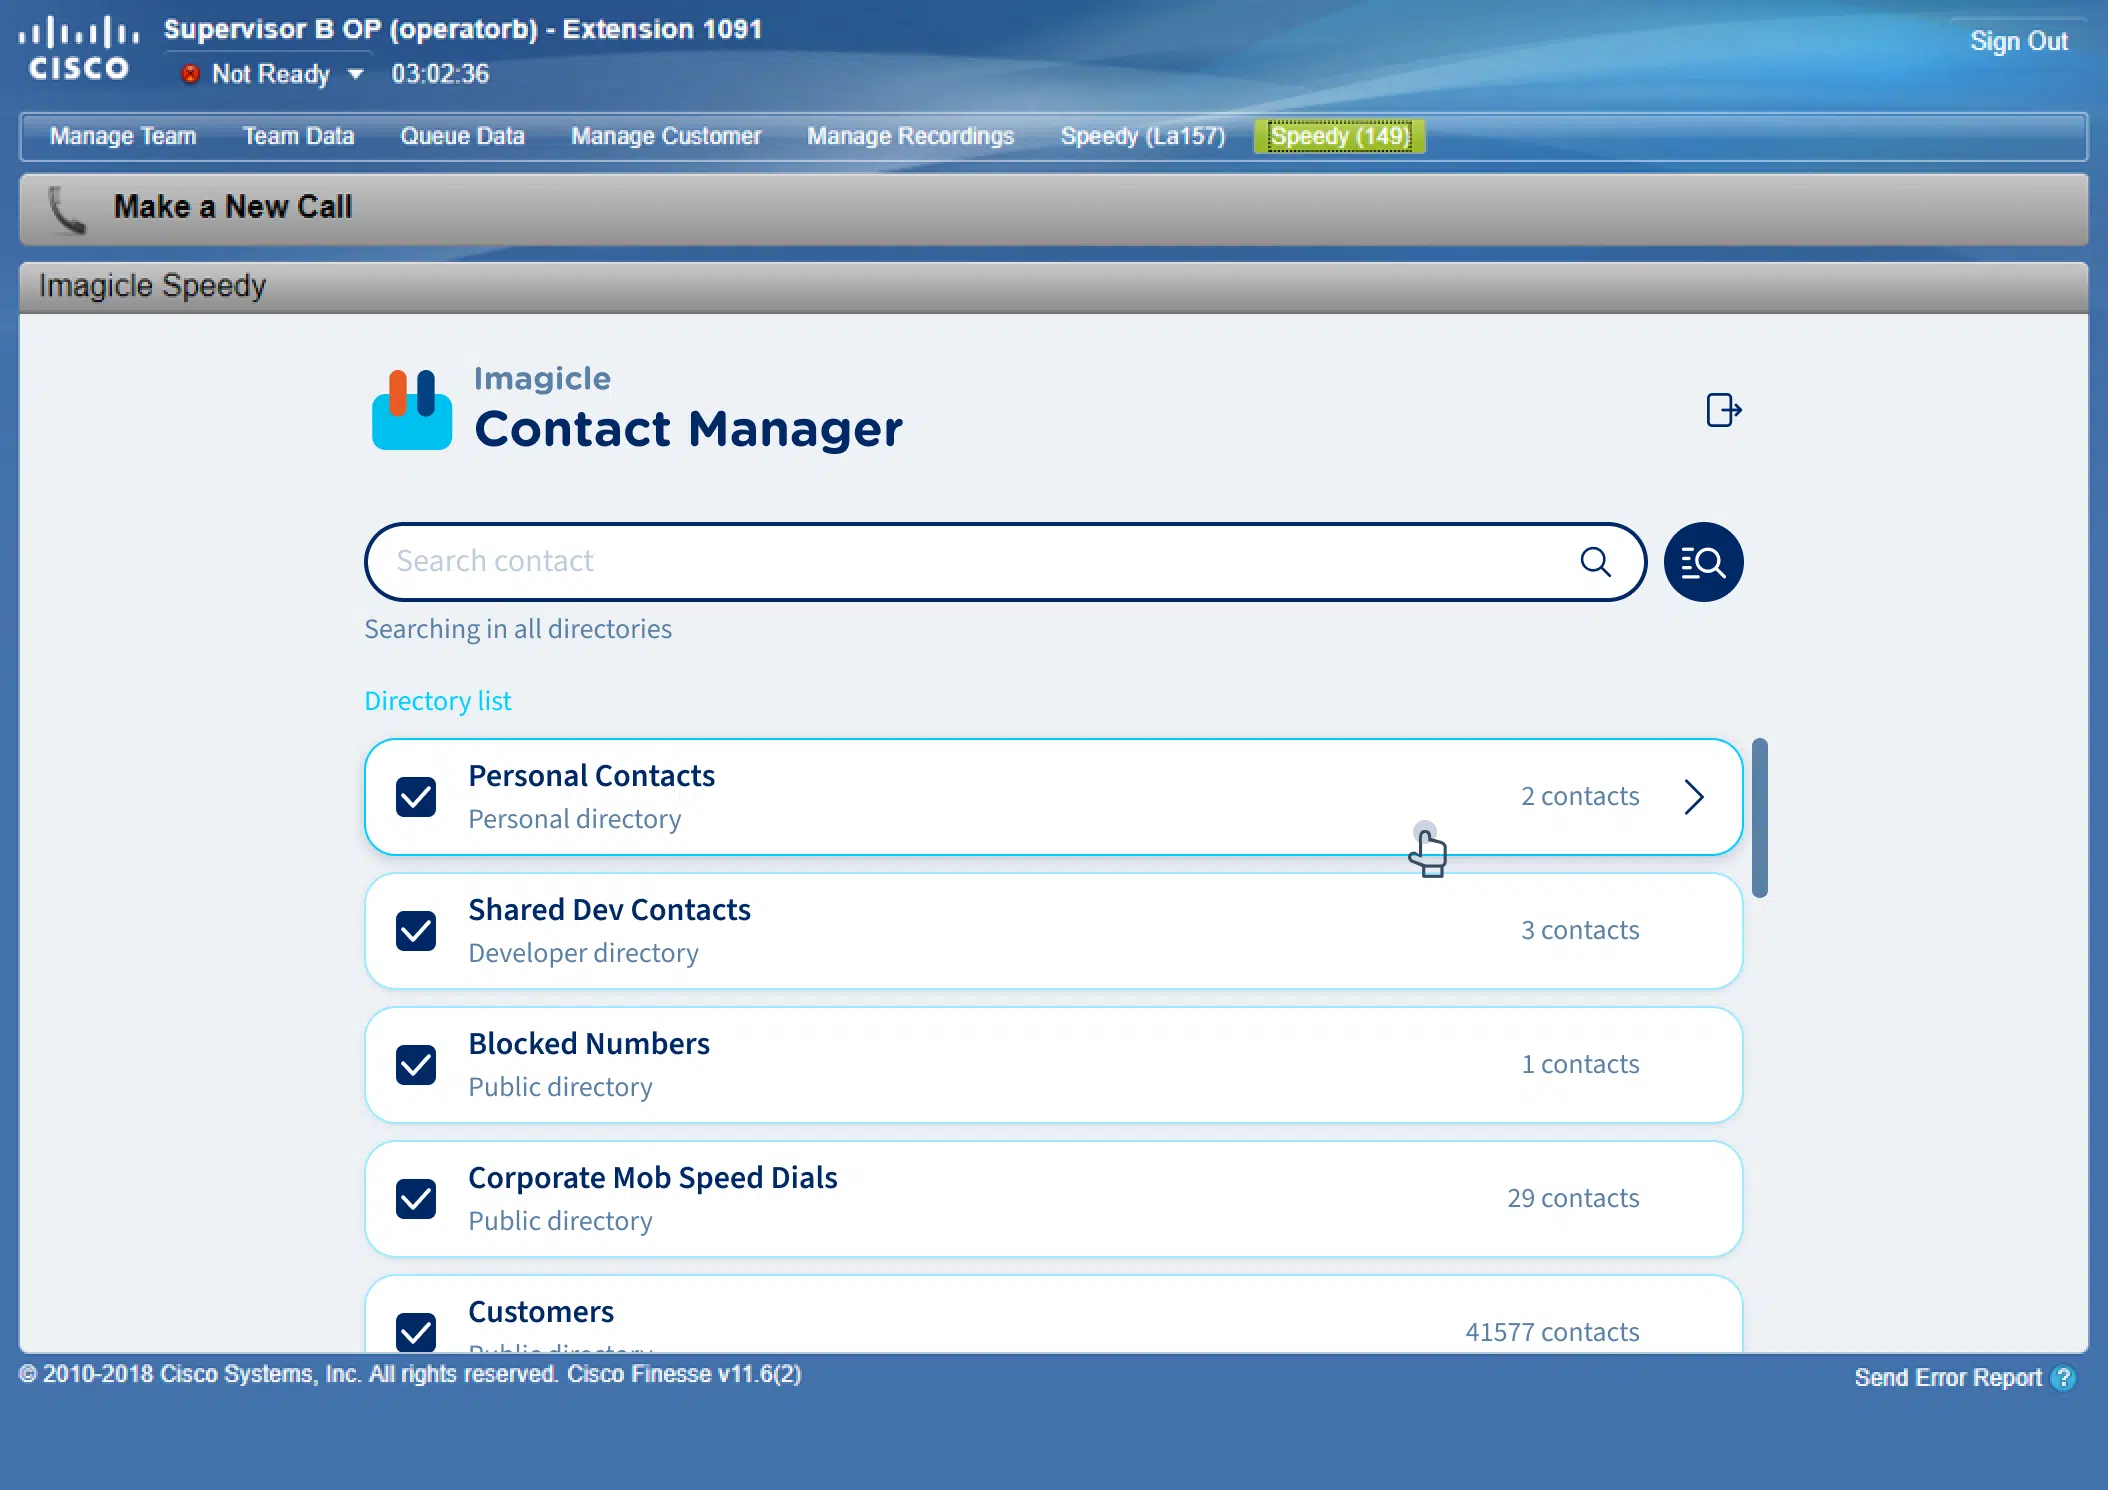Screen dimensions: 2108x1490
Task: Open the Manage Team tab
Action: 123,136
